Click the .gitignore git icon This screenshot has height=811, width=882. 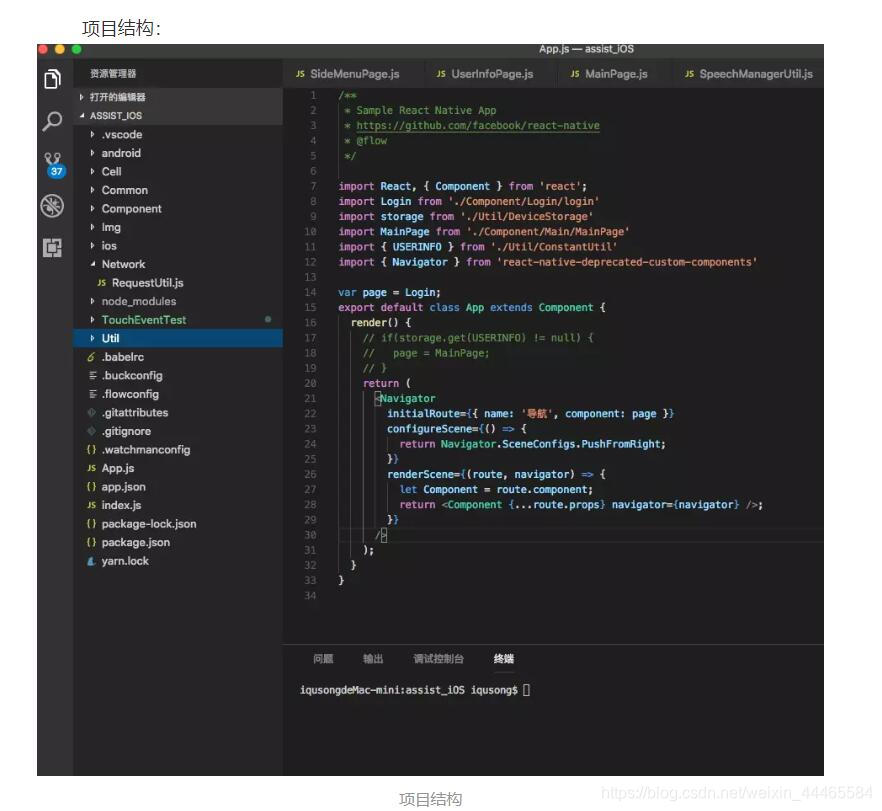point(91,431)
